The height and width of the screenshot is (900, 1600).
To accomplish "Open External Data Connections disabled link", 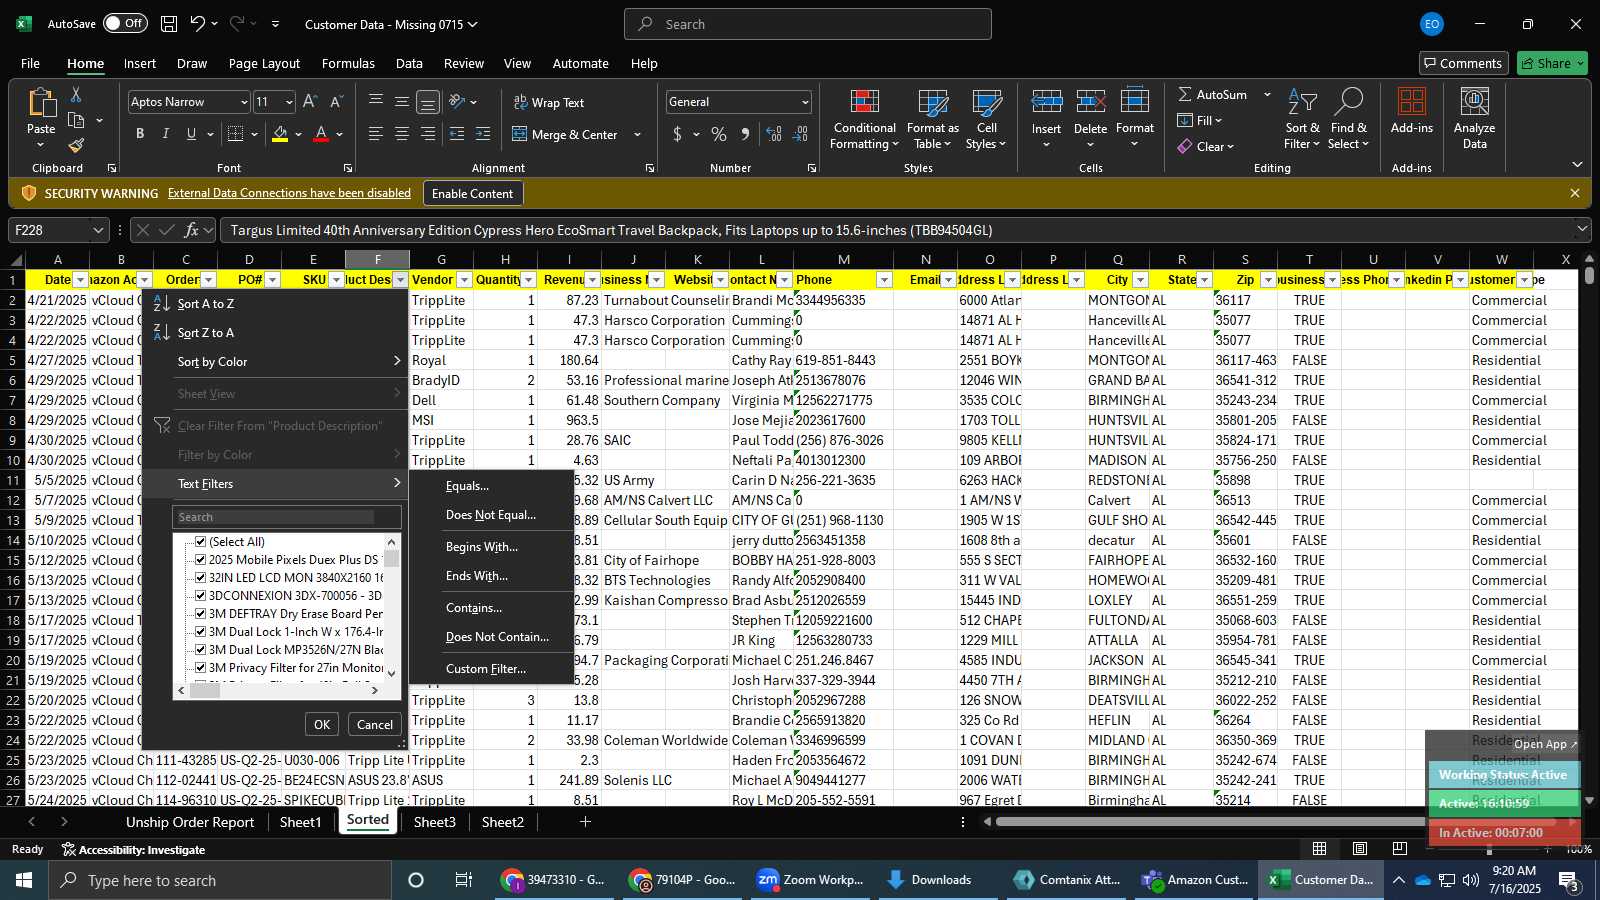I will coord(289,193).
